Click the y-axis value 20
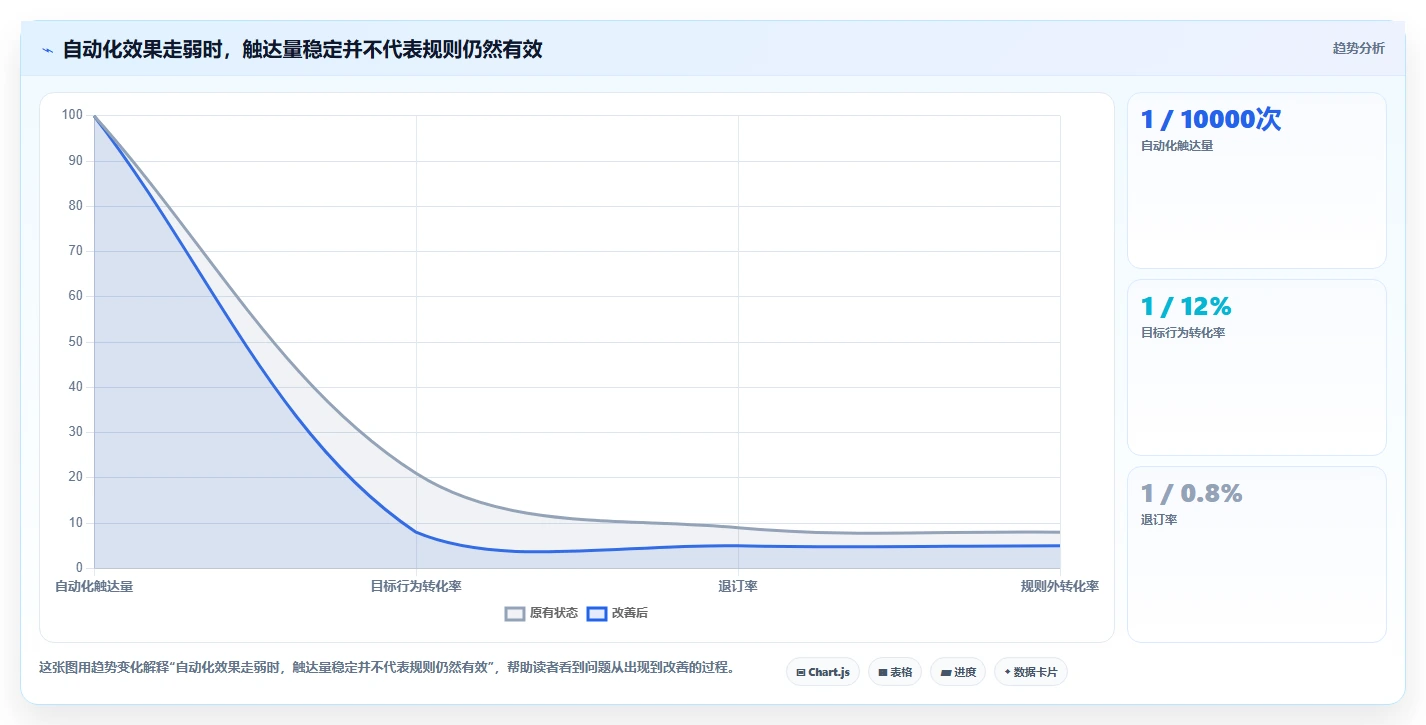 [x=75, y=477]
